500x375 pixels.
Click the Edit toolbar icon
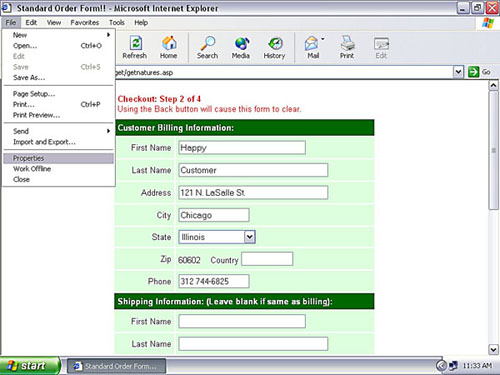pyautogui.click(x=381, y=47)
